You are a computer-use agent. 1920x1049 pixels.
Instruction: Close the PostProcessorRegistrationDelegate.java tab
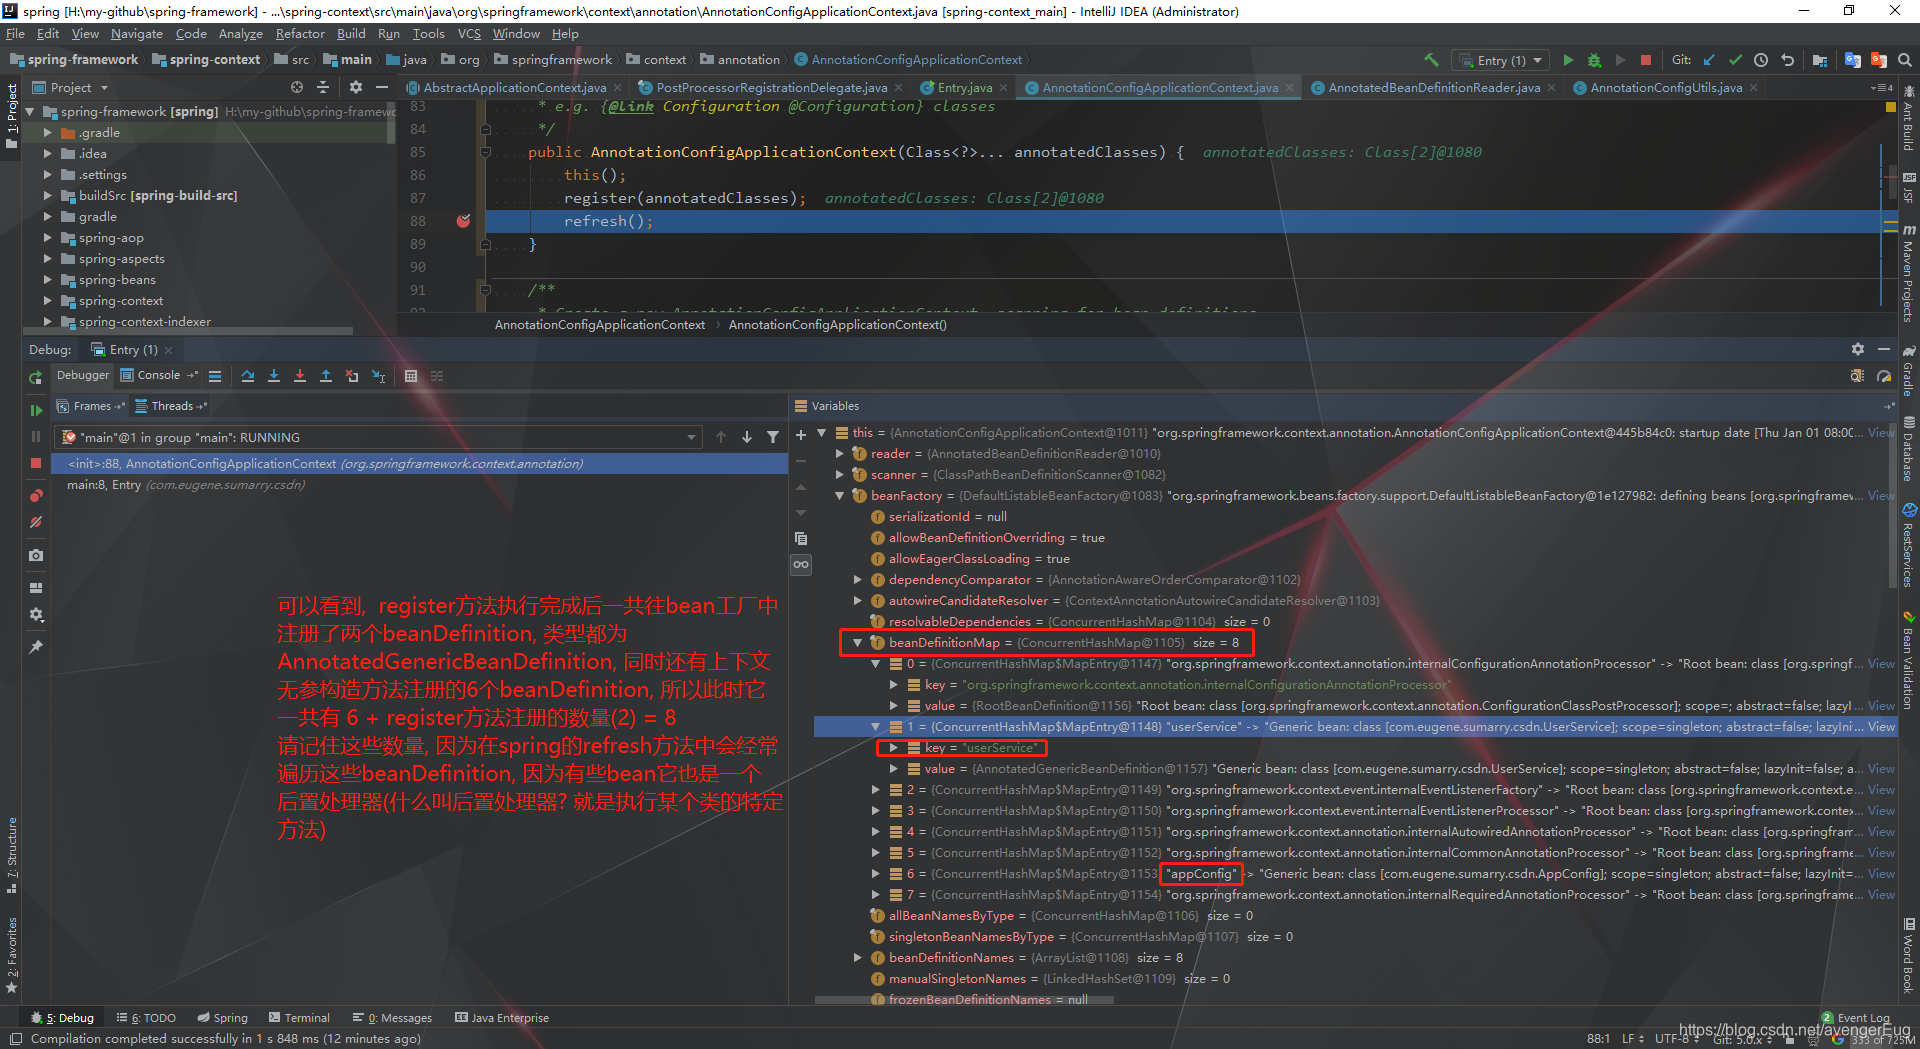[x=898, y=88]
